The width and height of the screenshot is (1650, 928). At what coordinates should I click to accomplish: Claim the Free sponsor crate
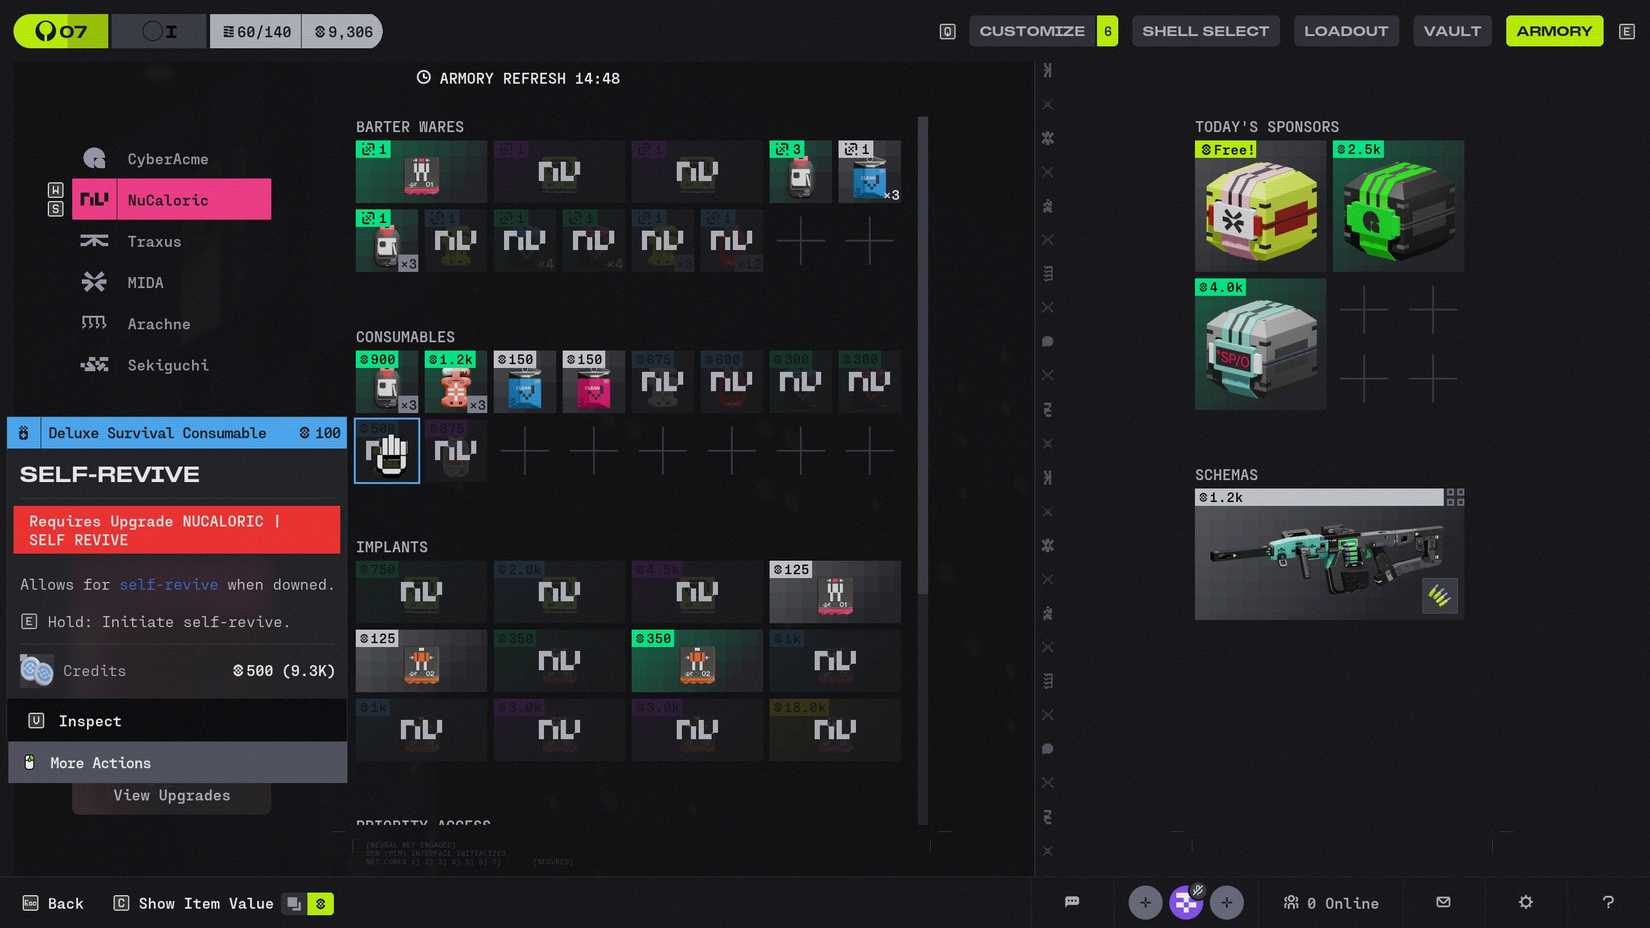[1260, 205]
